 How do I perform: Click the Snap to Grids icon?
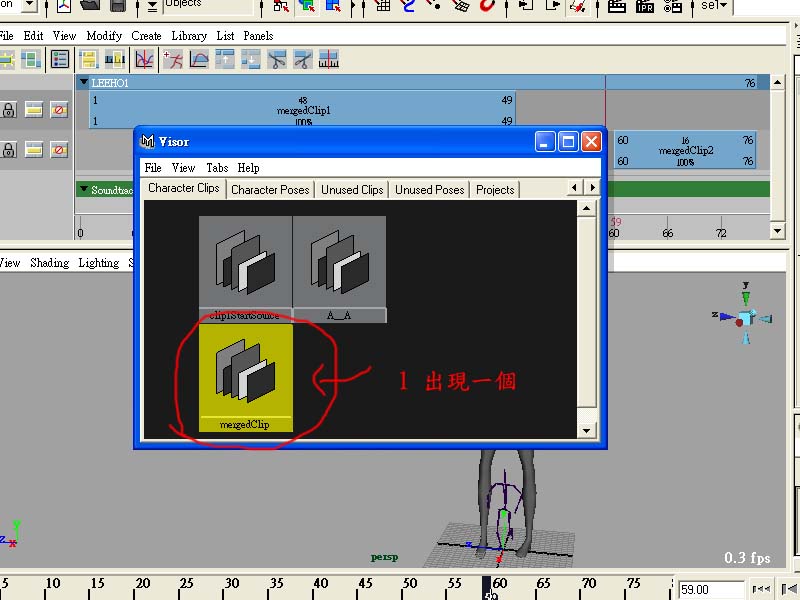[x=383, y=6]
